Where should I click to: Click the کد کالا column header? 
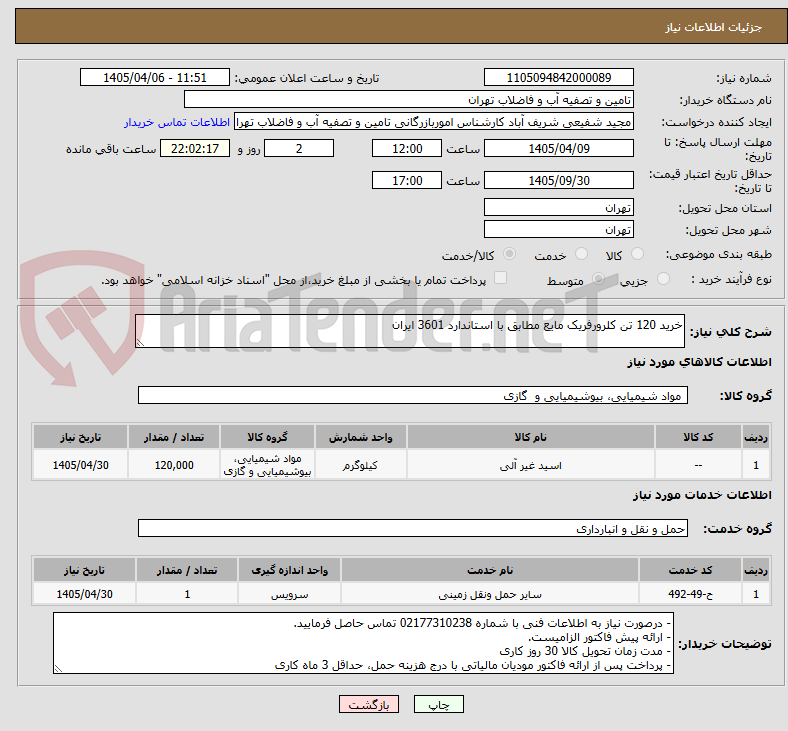point(698,437)
